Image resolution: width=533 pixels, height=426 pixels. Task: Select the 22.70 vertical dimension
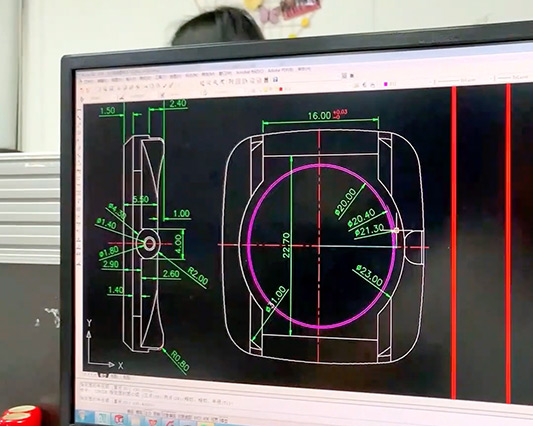(x=287, y=245)
